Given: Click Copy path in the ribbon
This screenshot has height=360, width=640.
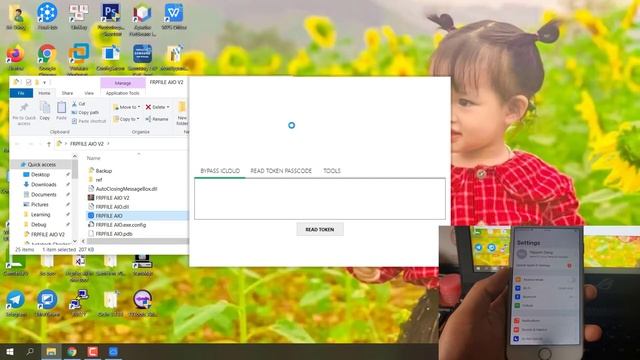Looking at the screenshot, I should pyautogui.click(x=85, y=112).
